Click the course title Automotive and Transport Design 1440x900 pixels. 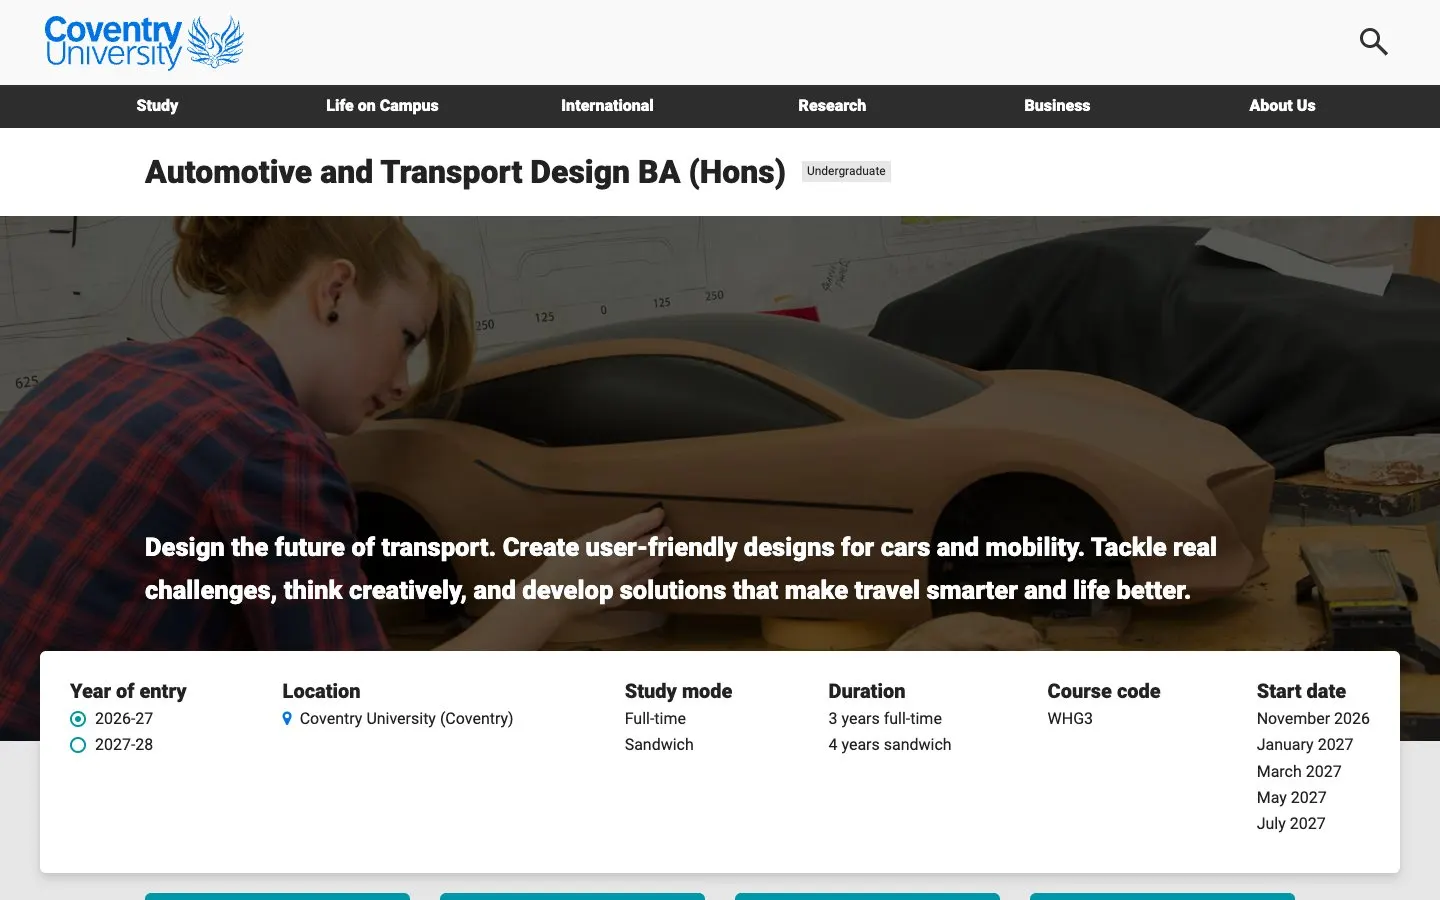pyautogui.click(x=465, y=172)
